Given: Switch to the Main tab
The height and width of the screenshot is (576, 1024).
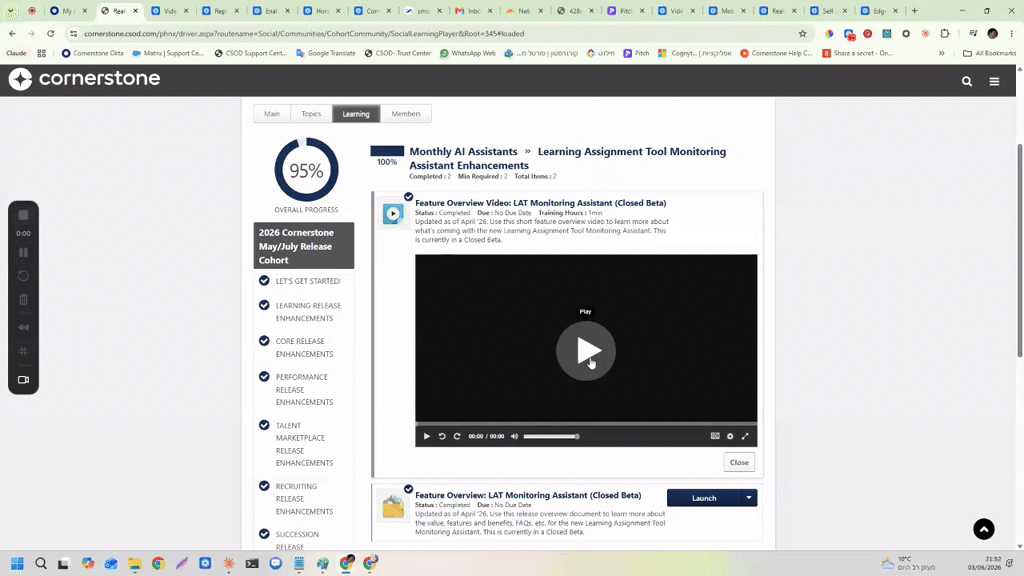Looking at the screenshot, I should click(272, 114).
